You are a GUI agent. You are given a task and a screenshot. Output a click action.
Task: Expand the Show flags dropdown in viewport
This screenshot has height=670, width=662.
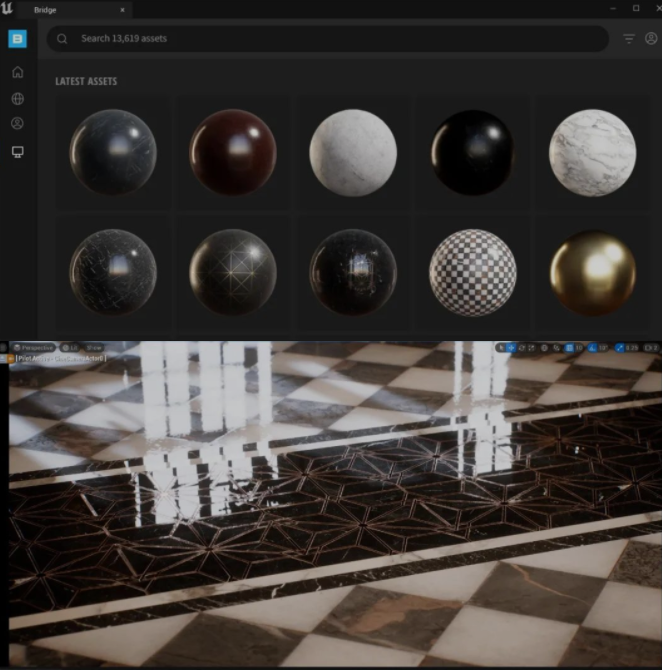(x=93, y=347)
